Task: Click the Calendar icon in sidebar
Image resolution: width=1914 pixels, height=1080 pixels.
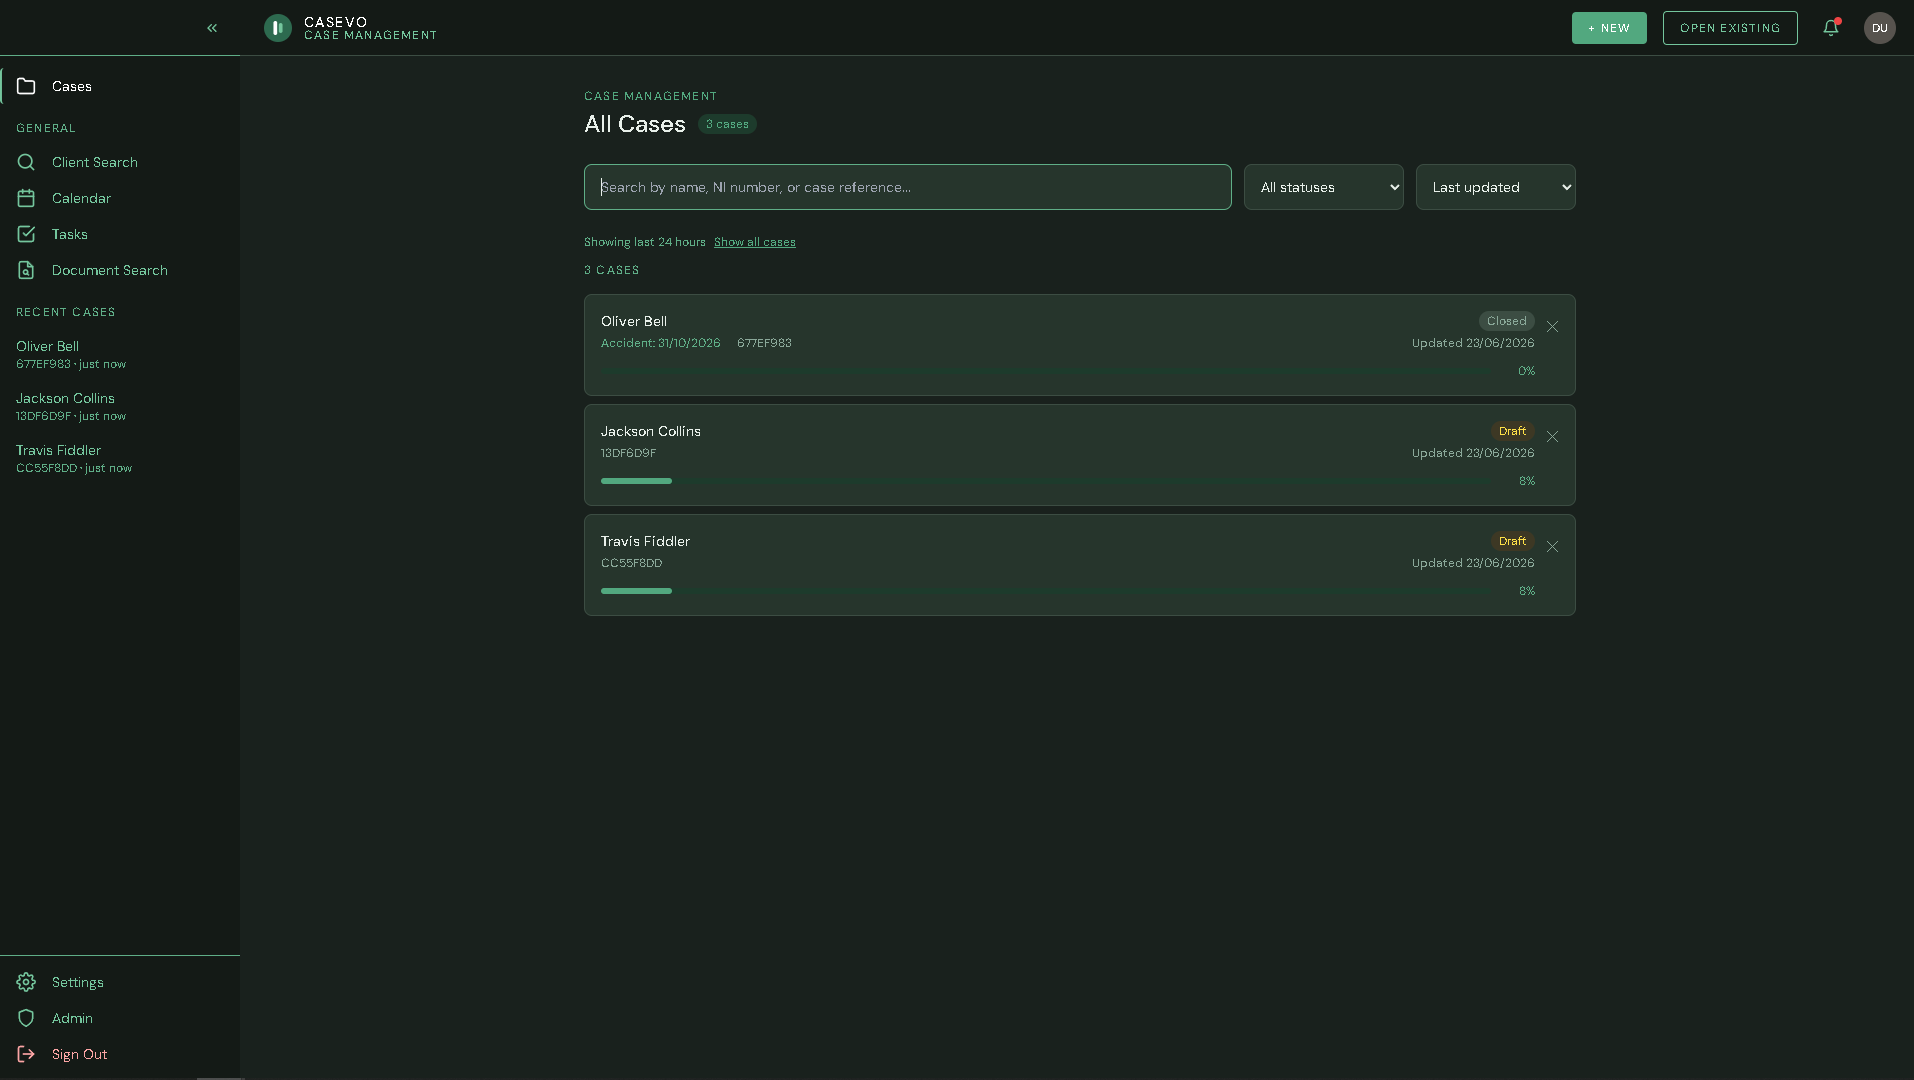Action: click(x=26, y=198)
